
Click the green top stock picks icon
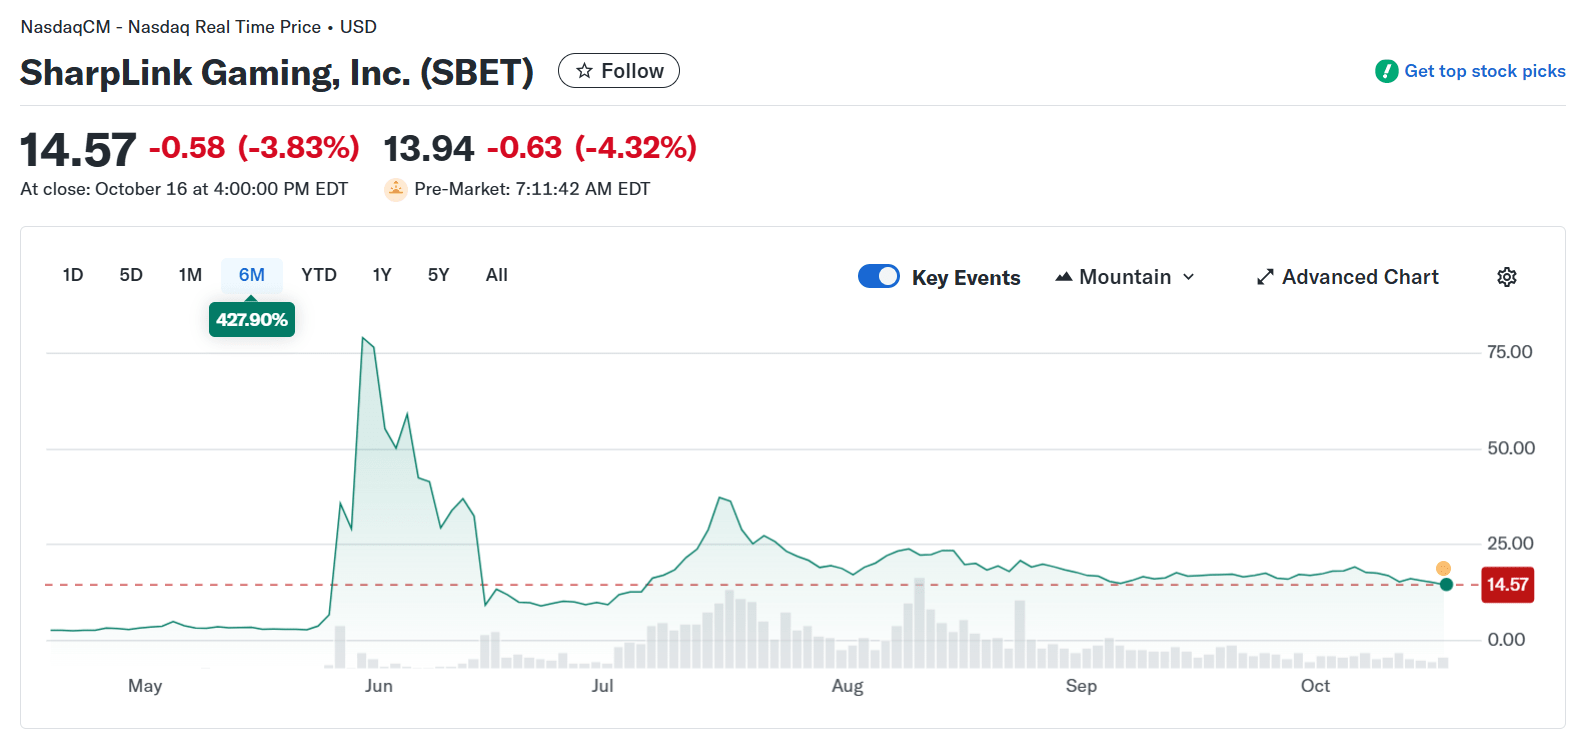tap(1387, 71)
